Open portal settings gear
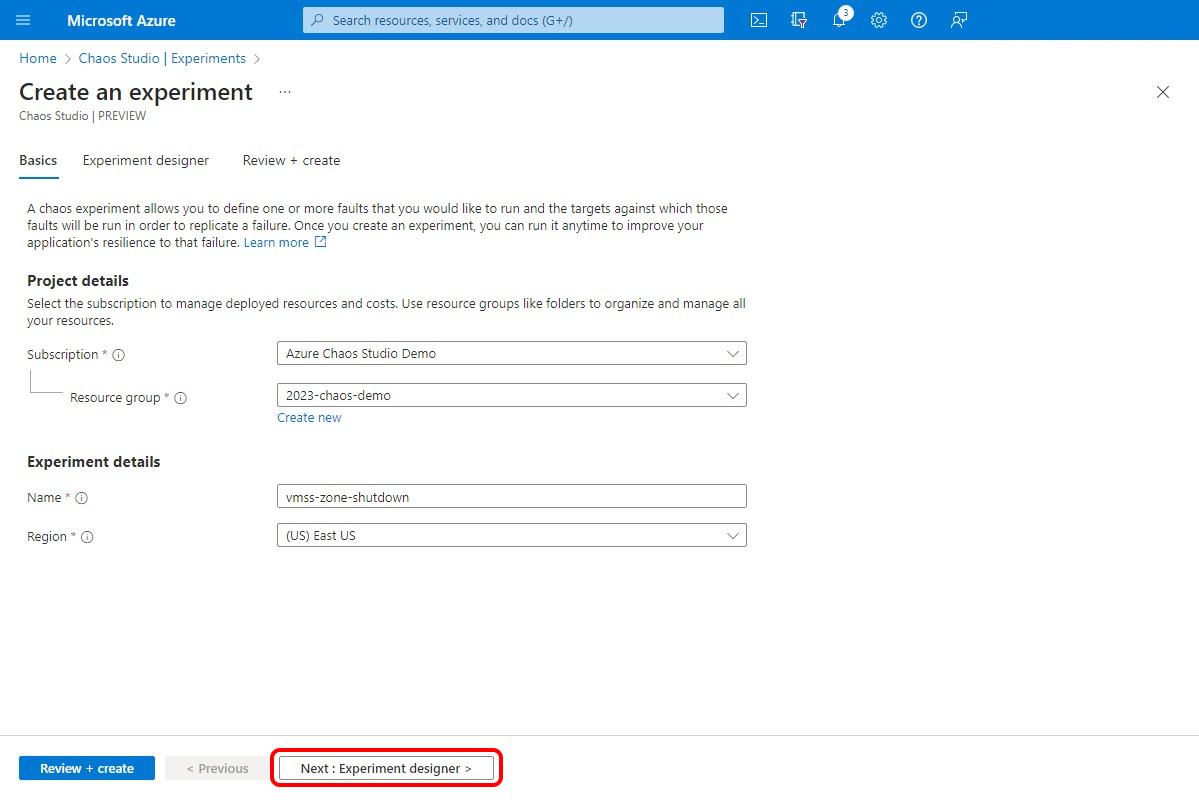 [879, 20]
